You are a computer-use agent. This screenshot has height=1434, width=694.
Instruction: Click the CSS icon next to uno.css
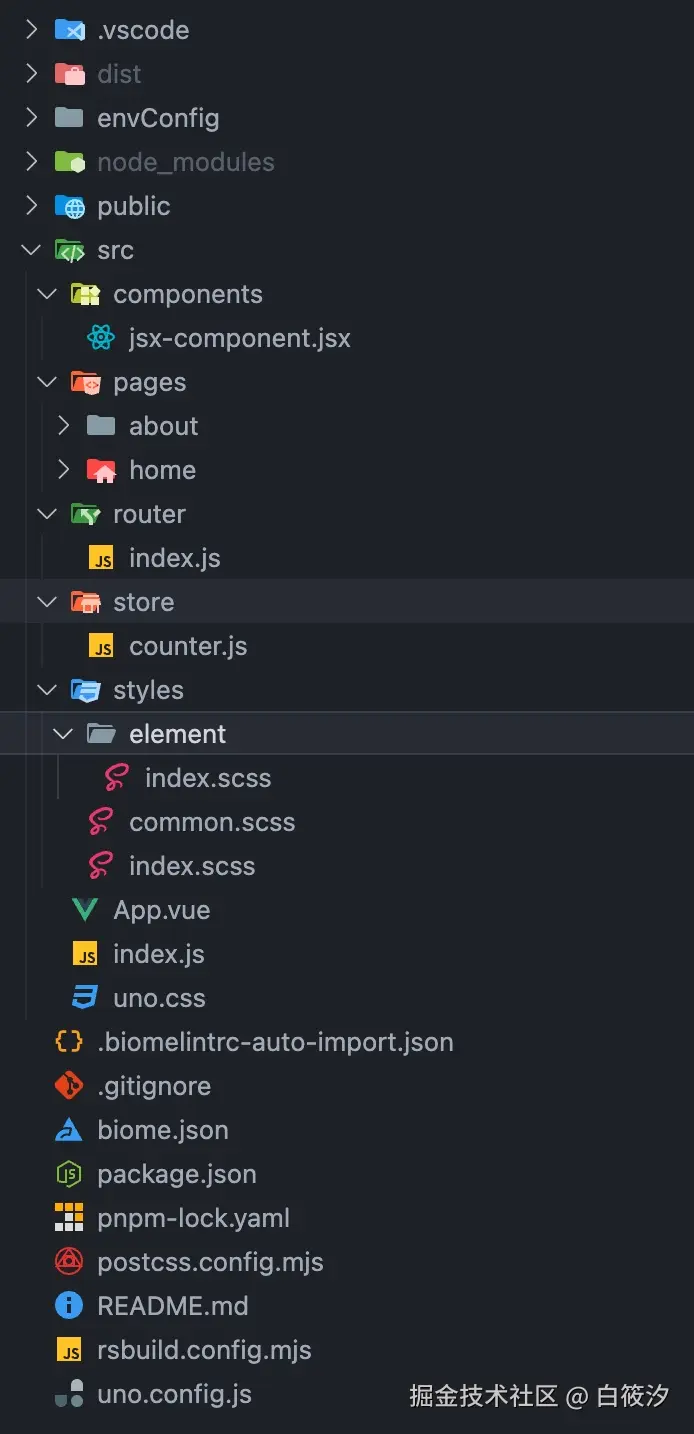pyautogui.click(x=85, y=998)
